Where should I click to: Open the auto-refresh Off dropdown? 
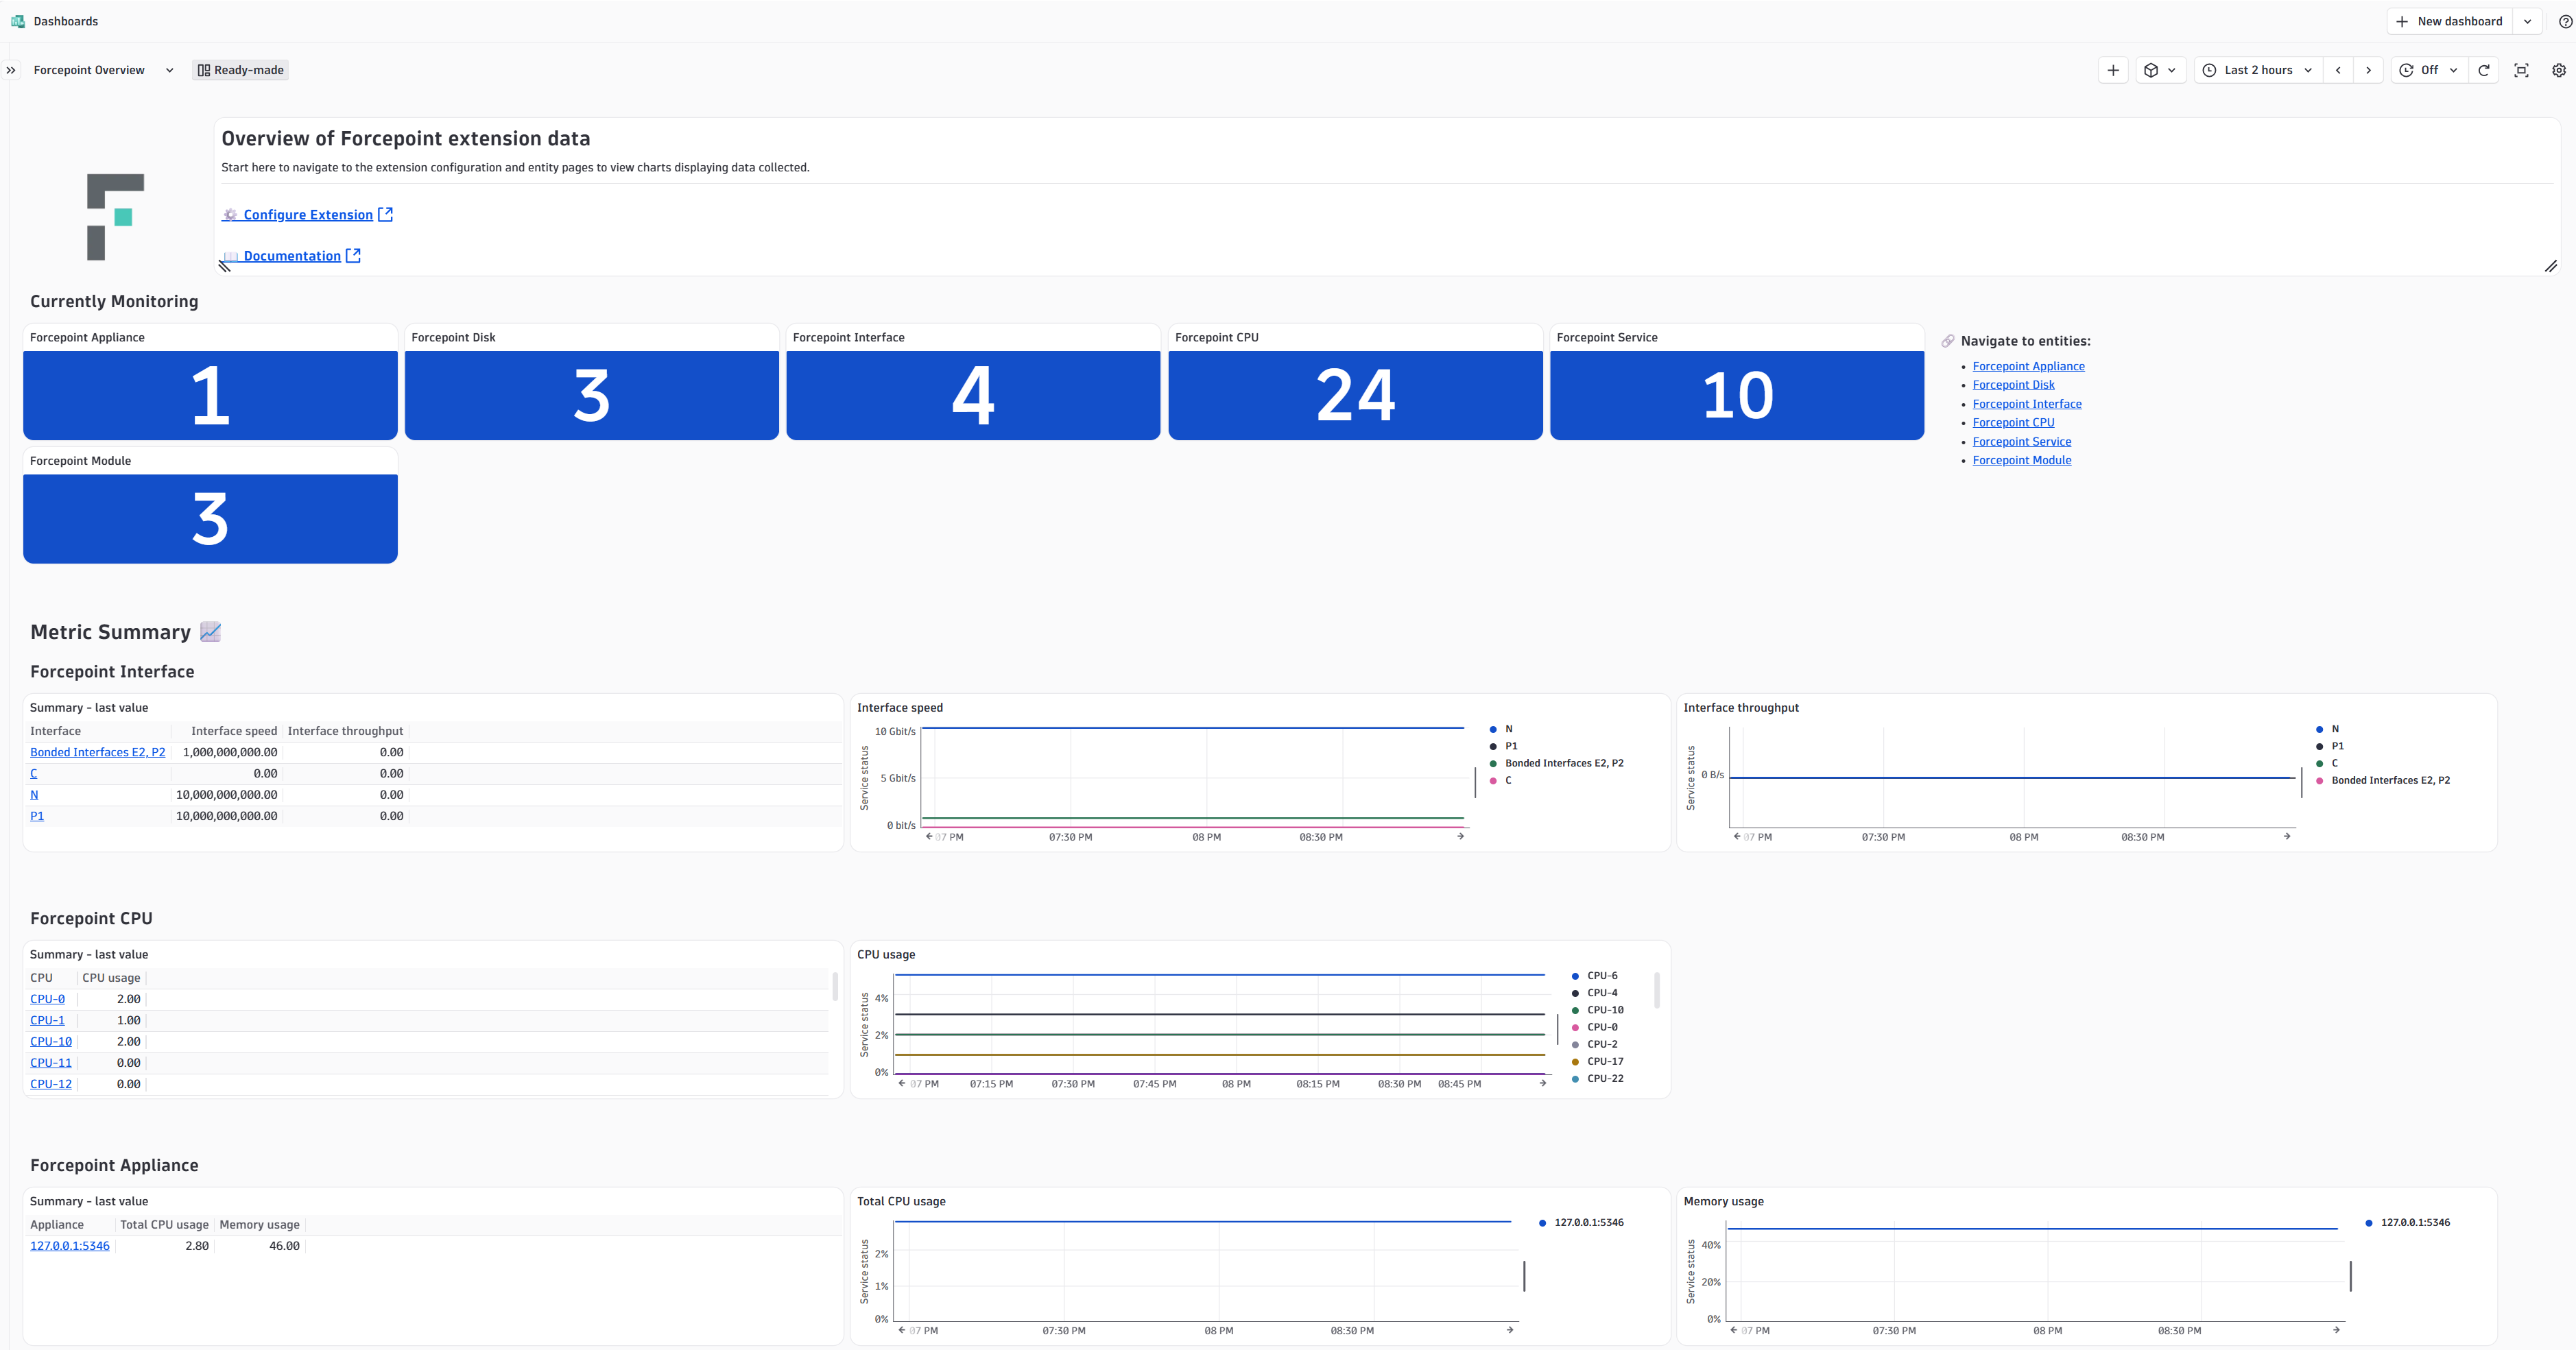[2428, 70]
